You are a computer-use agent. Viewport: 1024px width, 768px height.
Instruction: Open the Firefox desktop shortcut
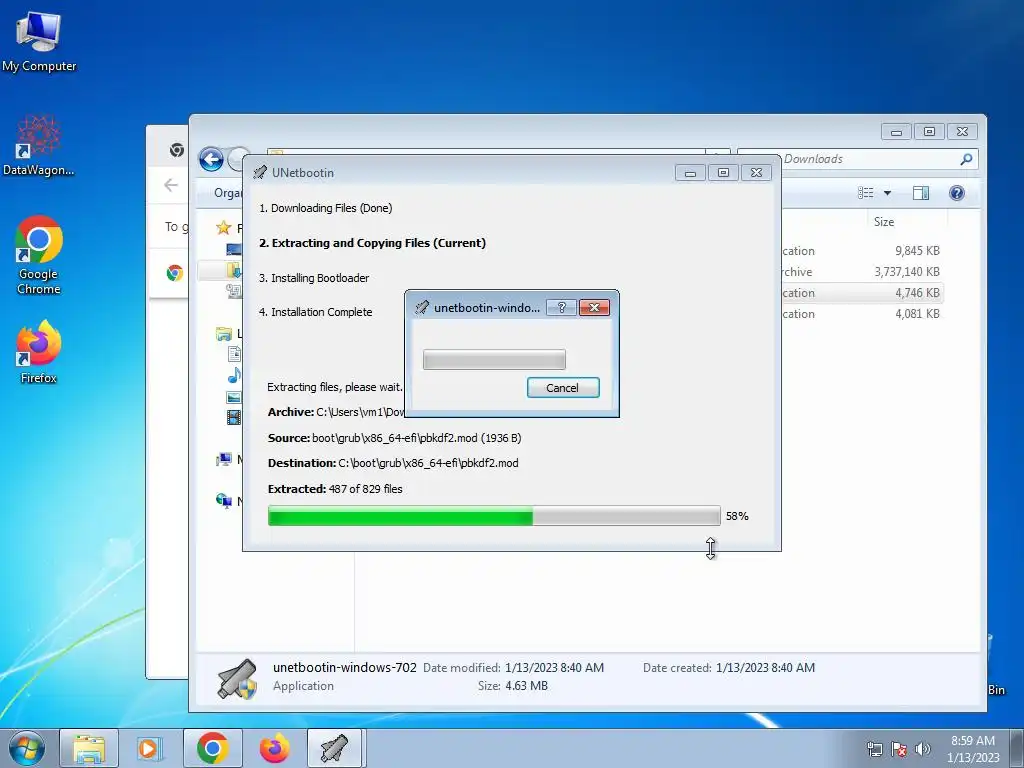pos(39,351)
